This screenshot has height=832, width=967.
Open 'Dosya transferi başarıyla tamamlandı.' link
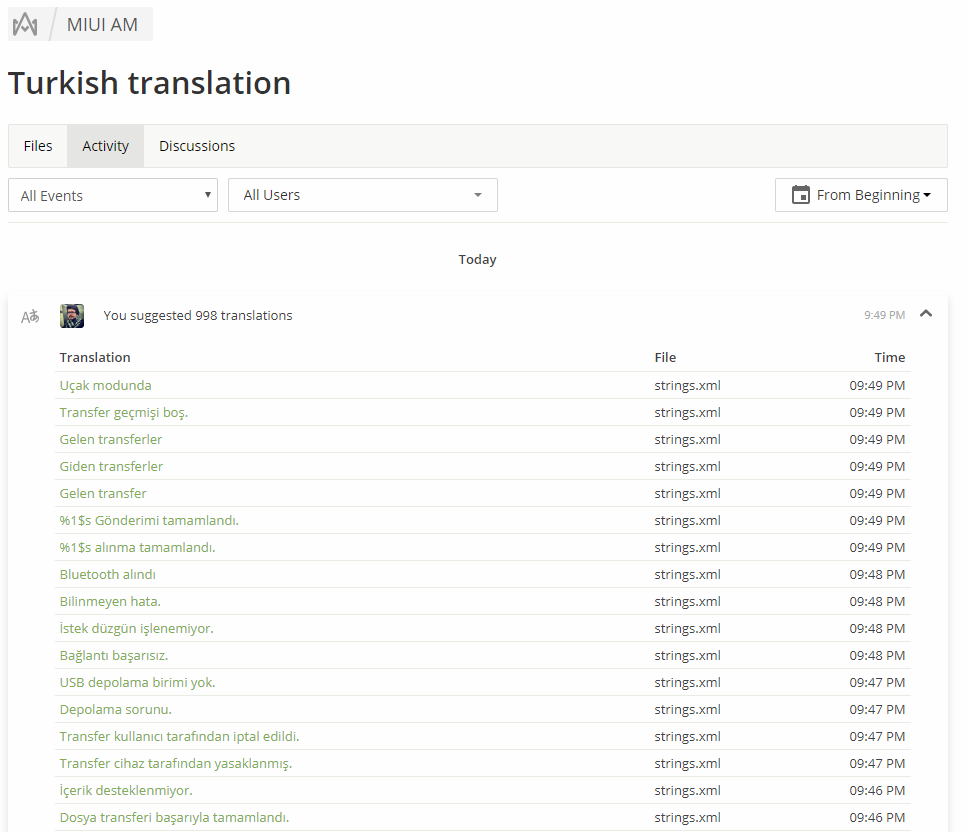click(x=175, y=818)
